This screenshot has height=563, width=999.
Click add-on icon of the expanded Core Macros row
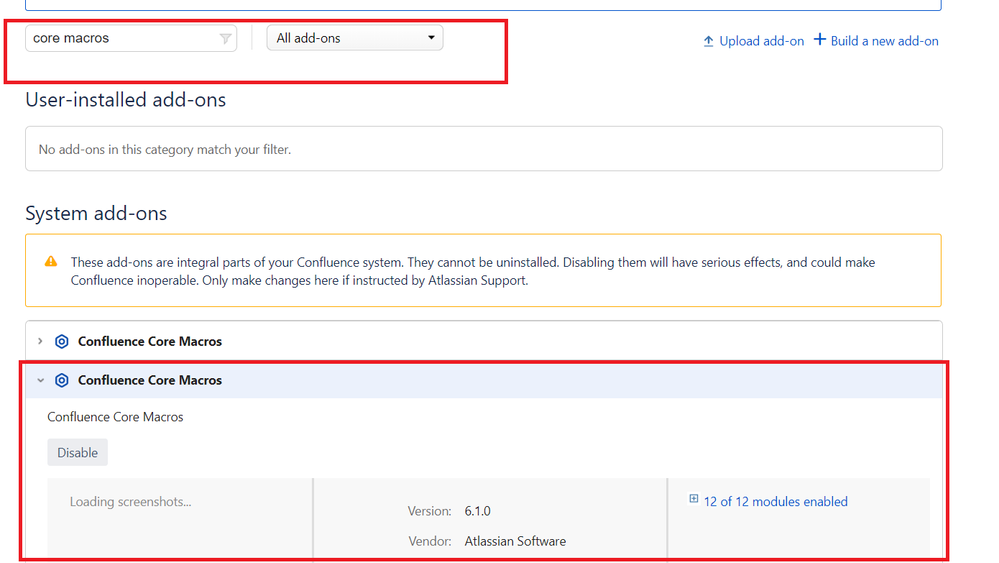pyautogui.click(x=62, y=380)
